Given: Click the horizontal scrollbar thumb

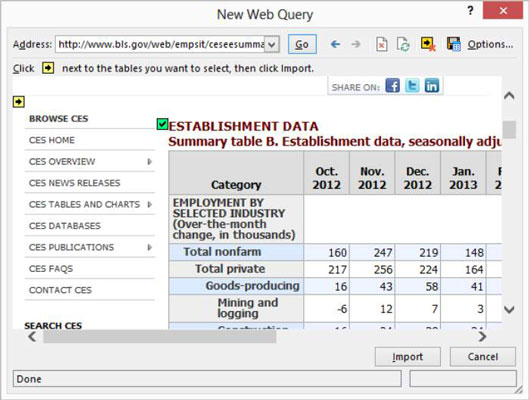Looking at the screenshot, I should pyautogui.click(x=160, y=337).
